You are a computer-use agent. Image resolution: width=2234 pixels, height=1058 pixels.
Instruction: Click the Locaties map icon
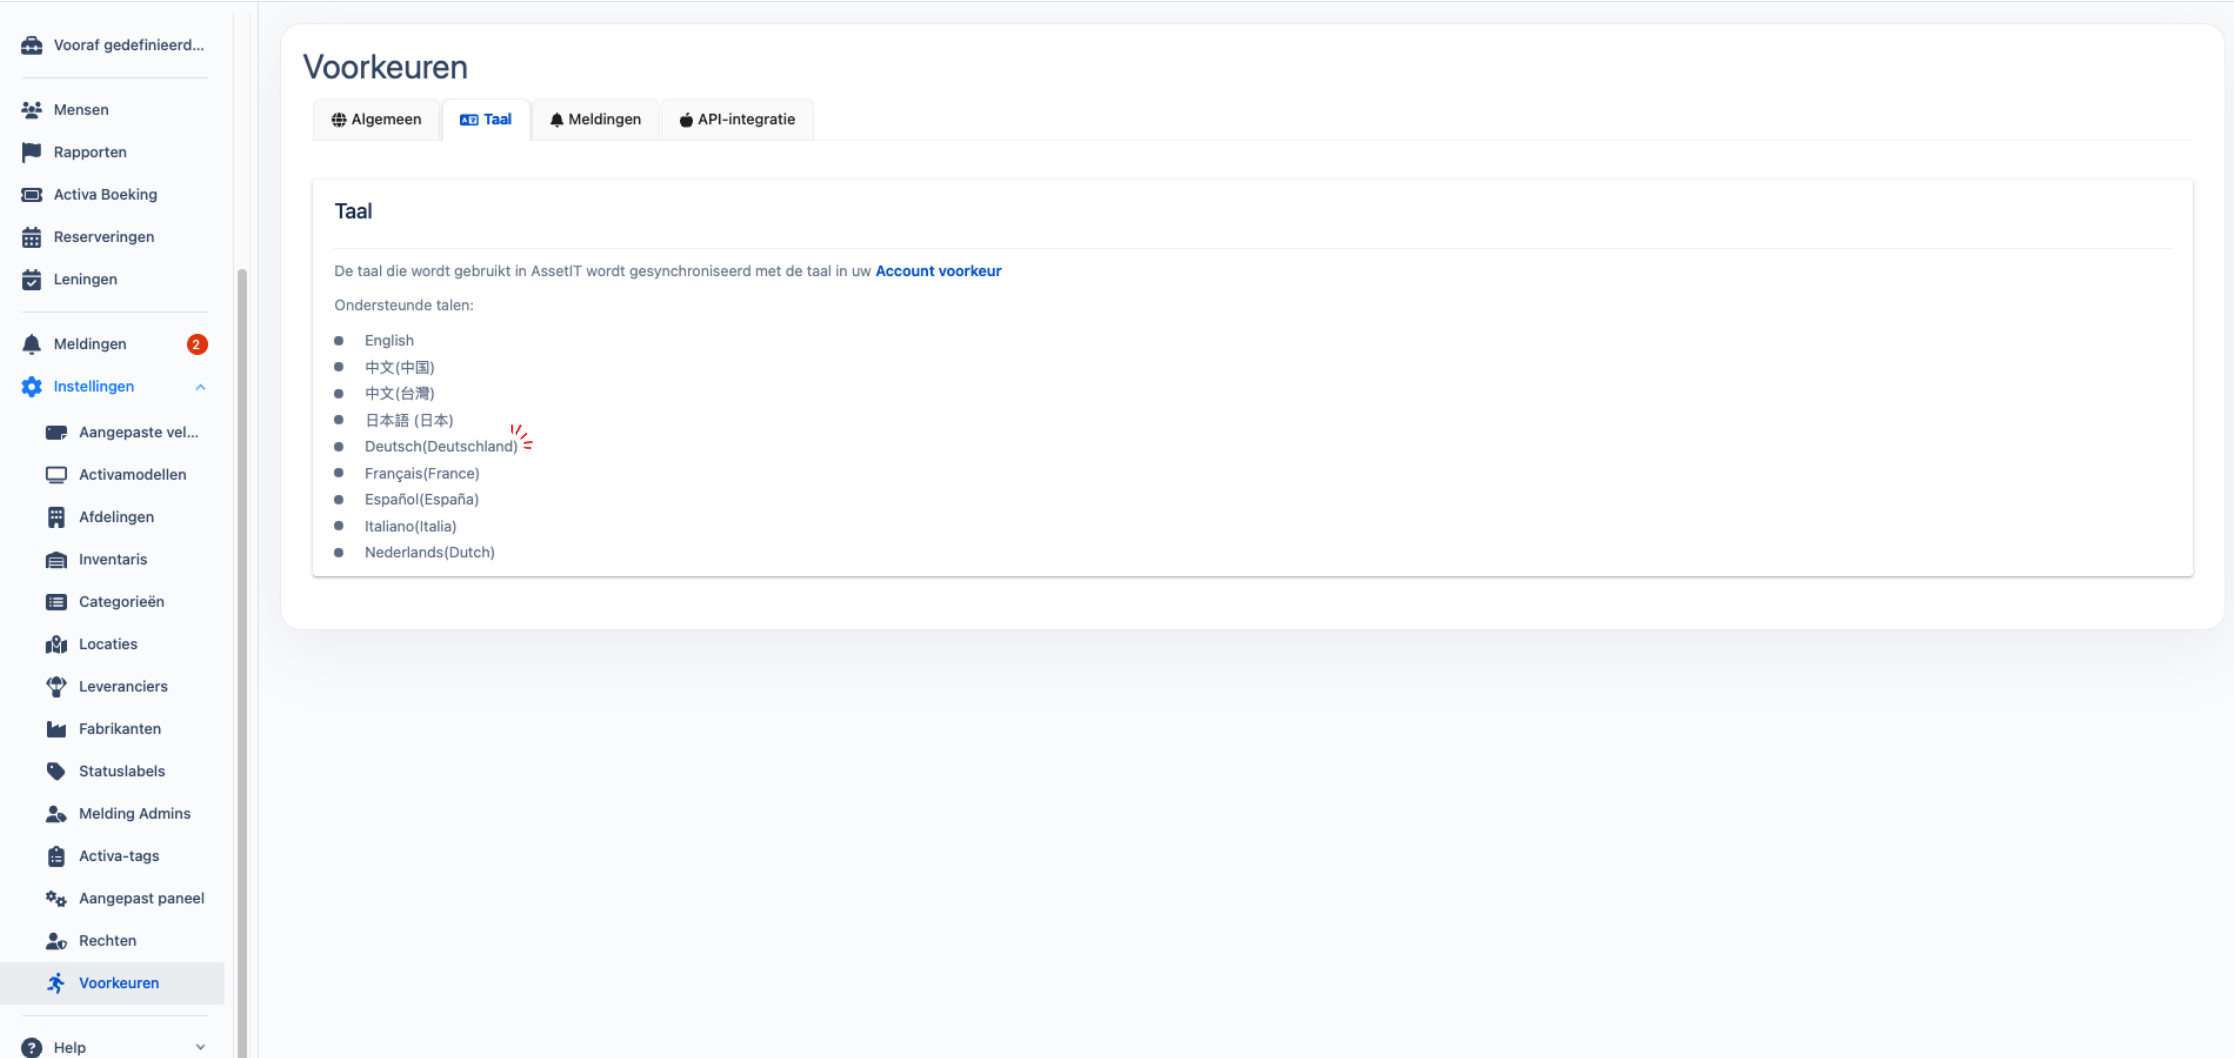point(57,643)
